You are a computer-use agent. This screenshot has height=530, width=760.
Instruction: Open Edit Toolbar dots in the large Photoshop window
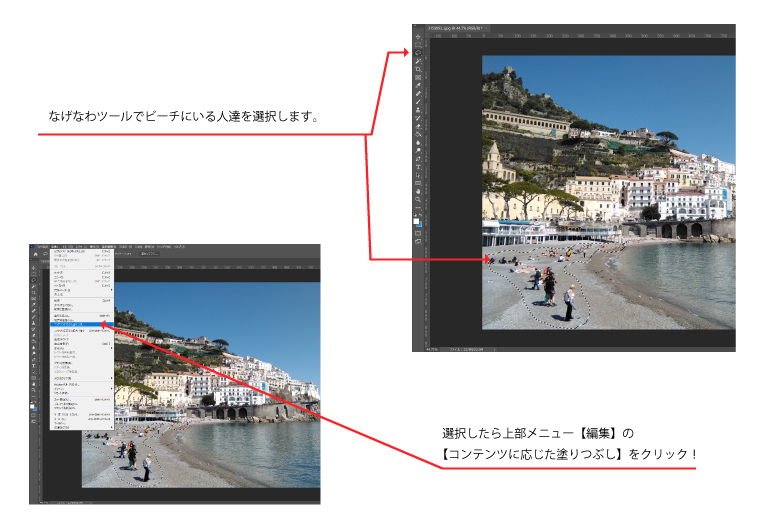[418, 208]
